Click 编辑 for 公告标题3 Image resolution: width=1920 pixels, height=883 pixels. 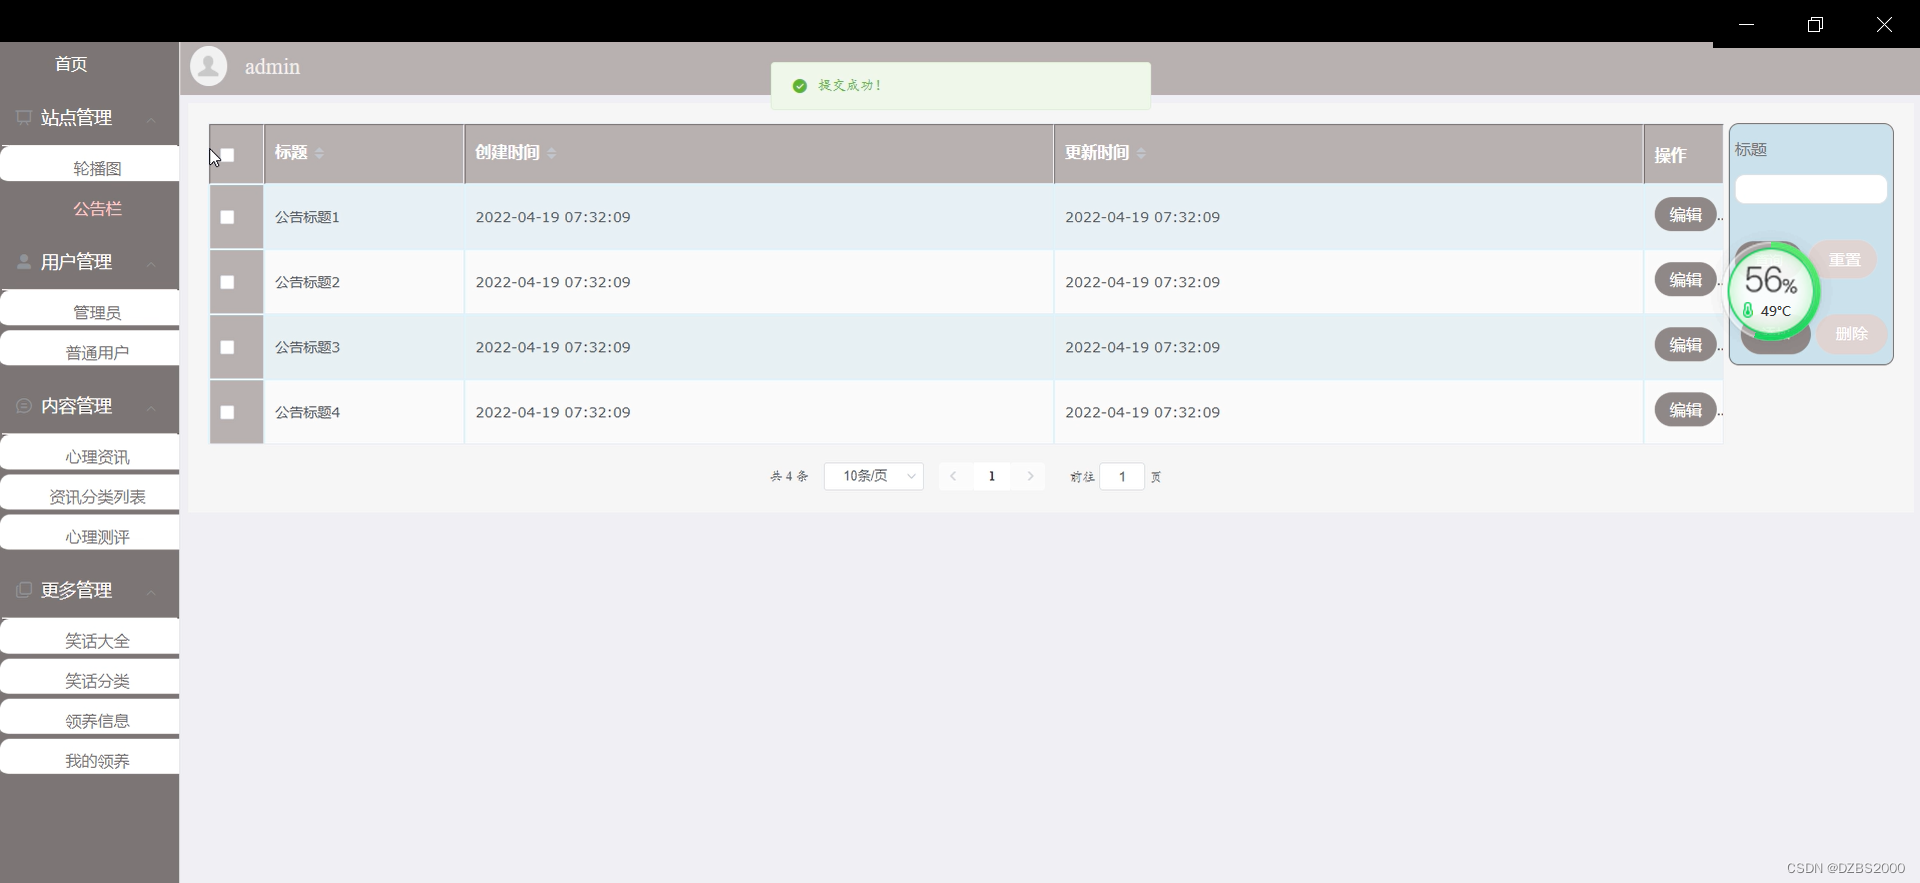click(x=1685, y=345)
